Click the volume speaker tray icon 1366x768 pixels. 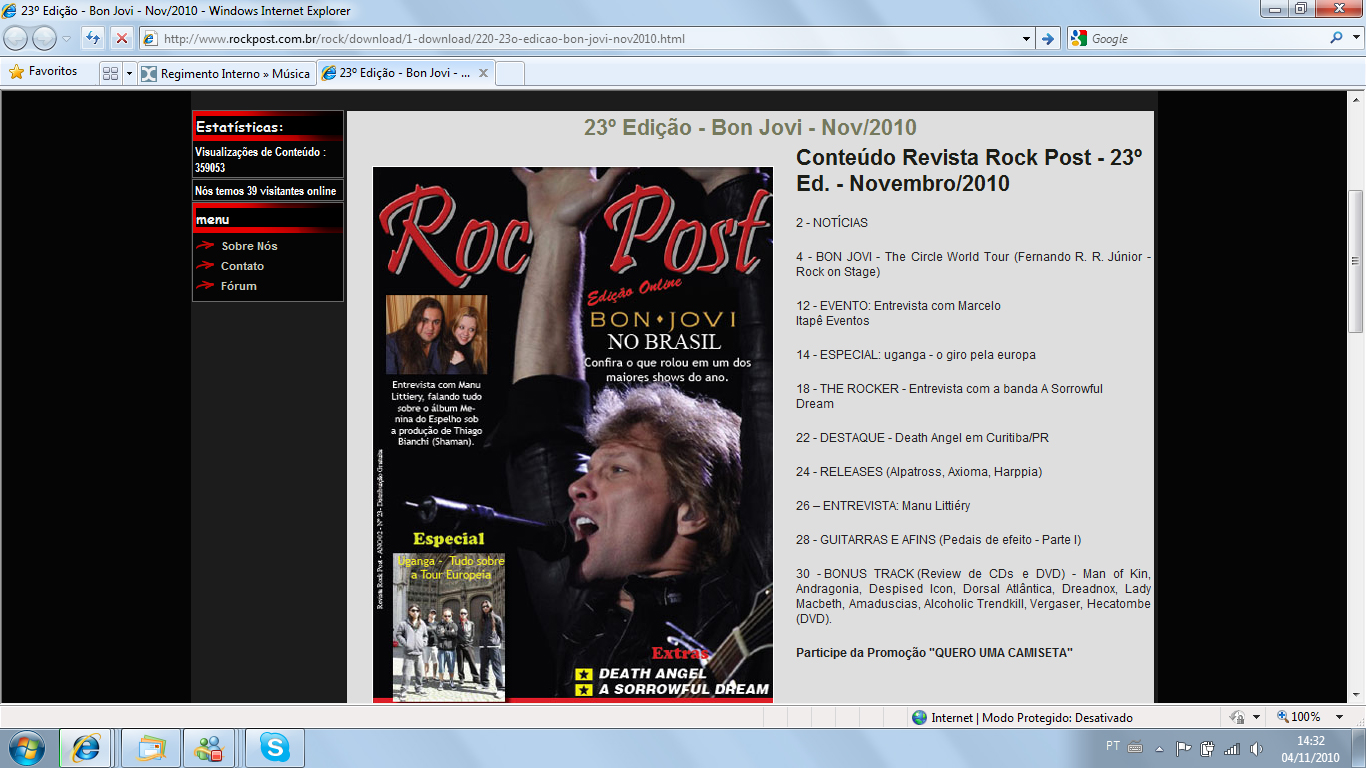tap(1256, 748)
